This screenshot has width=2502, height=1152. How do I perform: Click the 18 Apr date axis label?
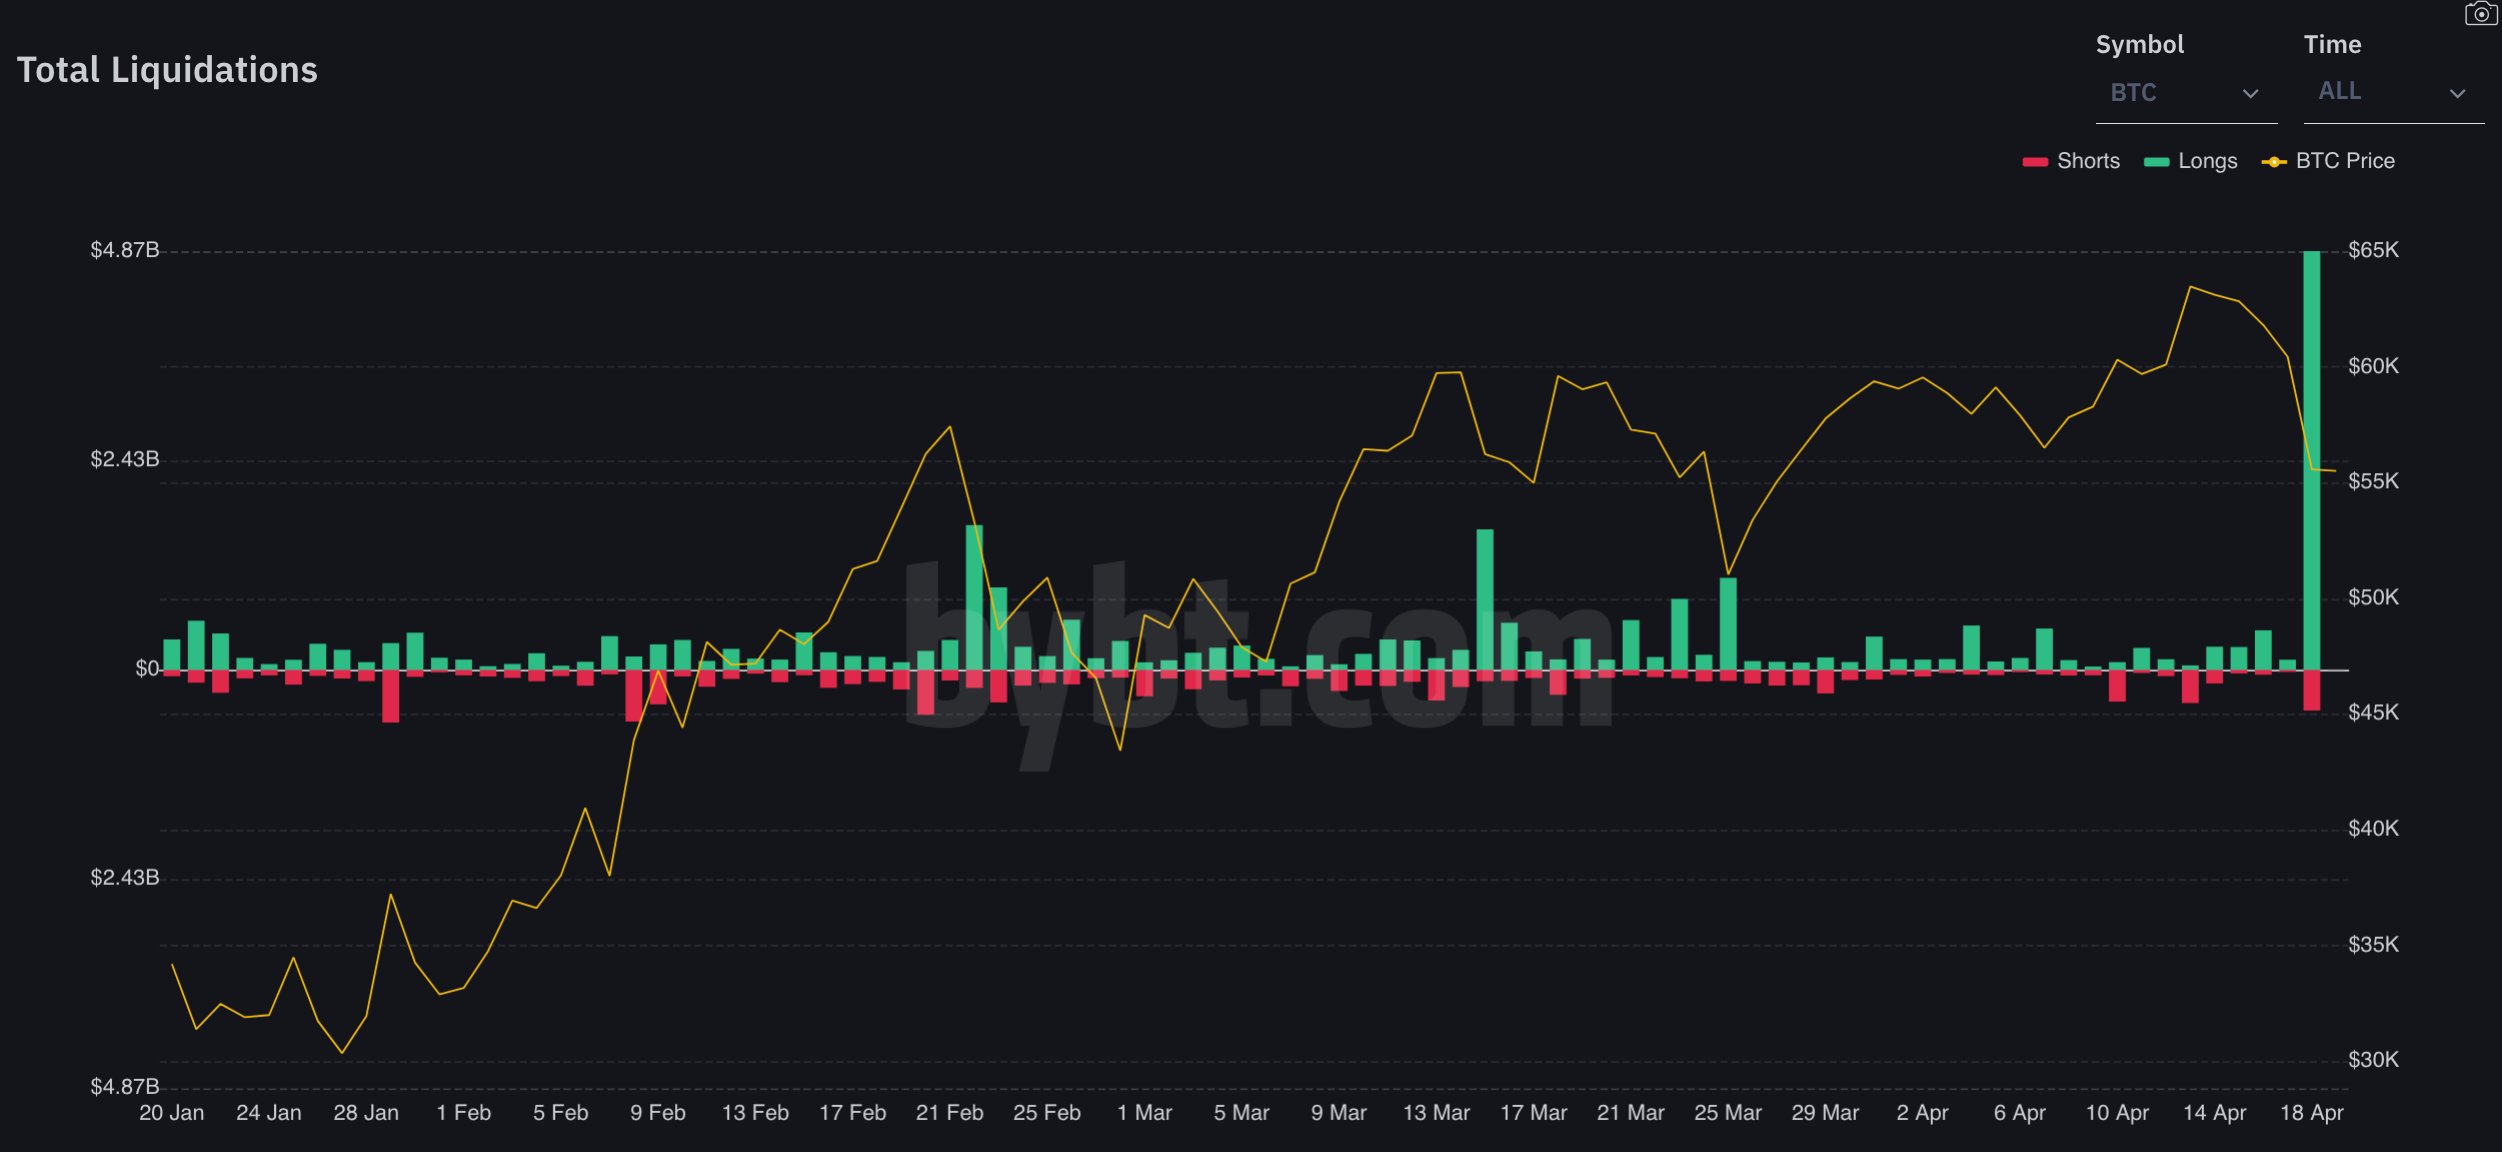point(2311,1113)
